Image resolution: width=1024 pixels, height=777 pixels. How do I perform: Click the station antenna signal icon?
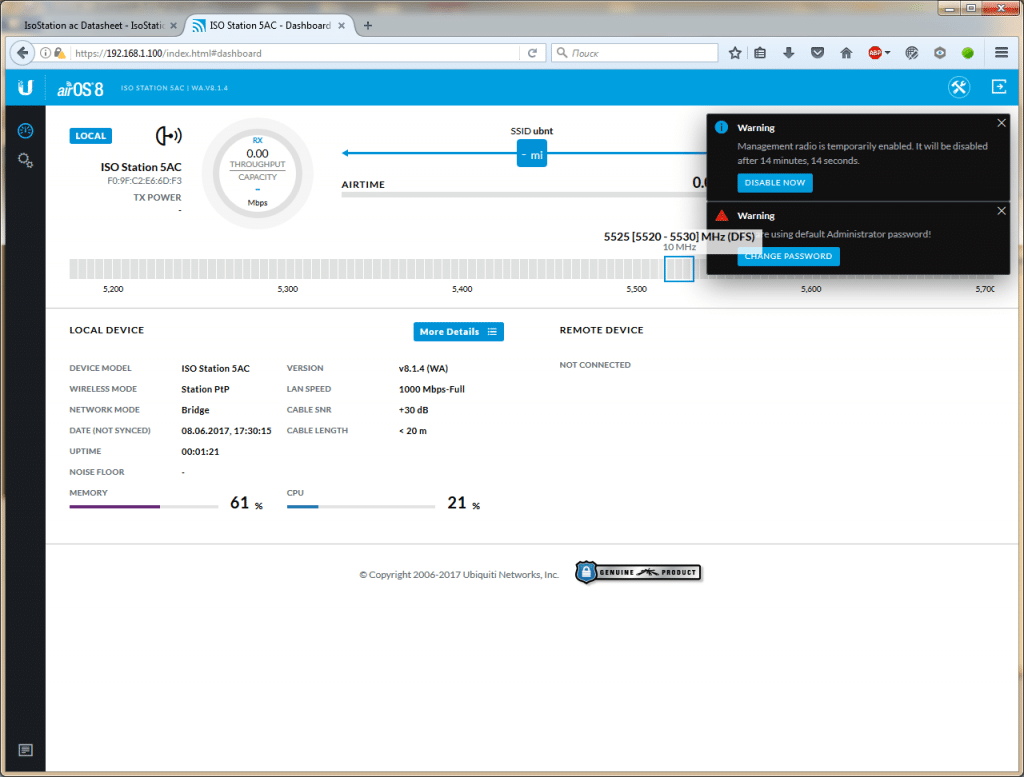point(168,136)
